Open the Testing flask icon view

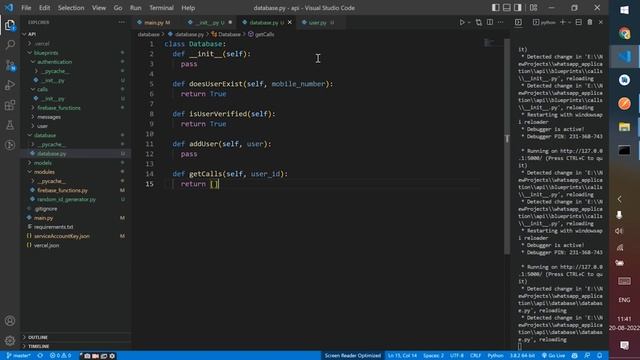tap(10, 125)
